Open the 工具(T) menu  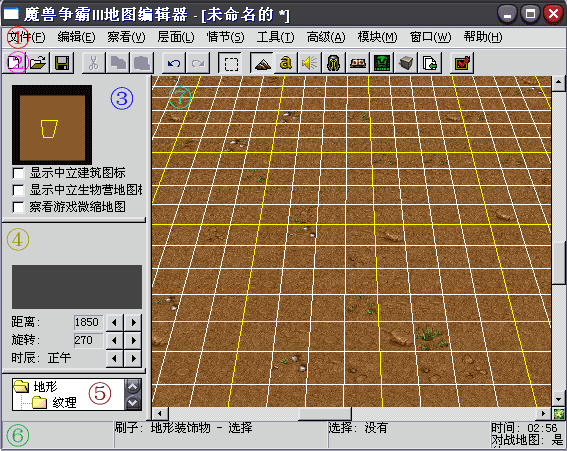pyautogui.click(x=275, y=37)
